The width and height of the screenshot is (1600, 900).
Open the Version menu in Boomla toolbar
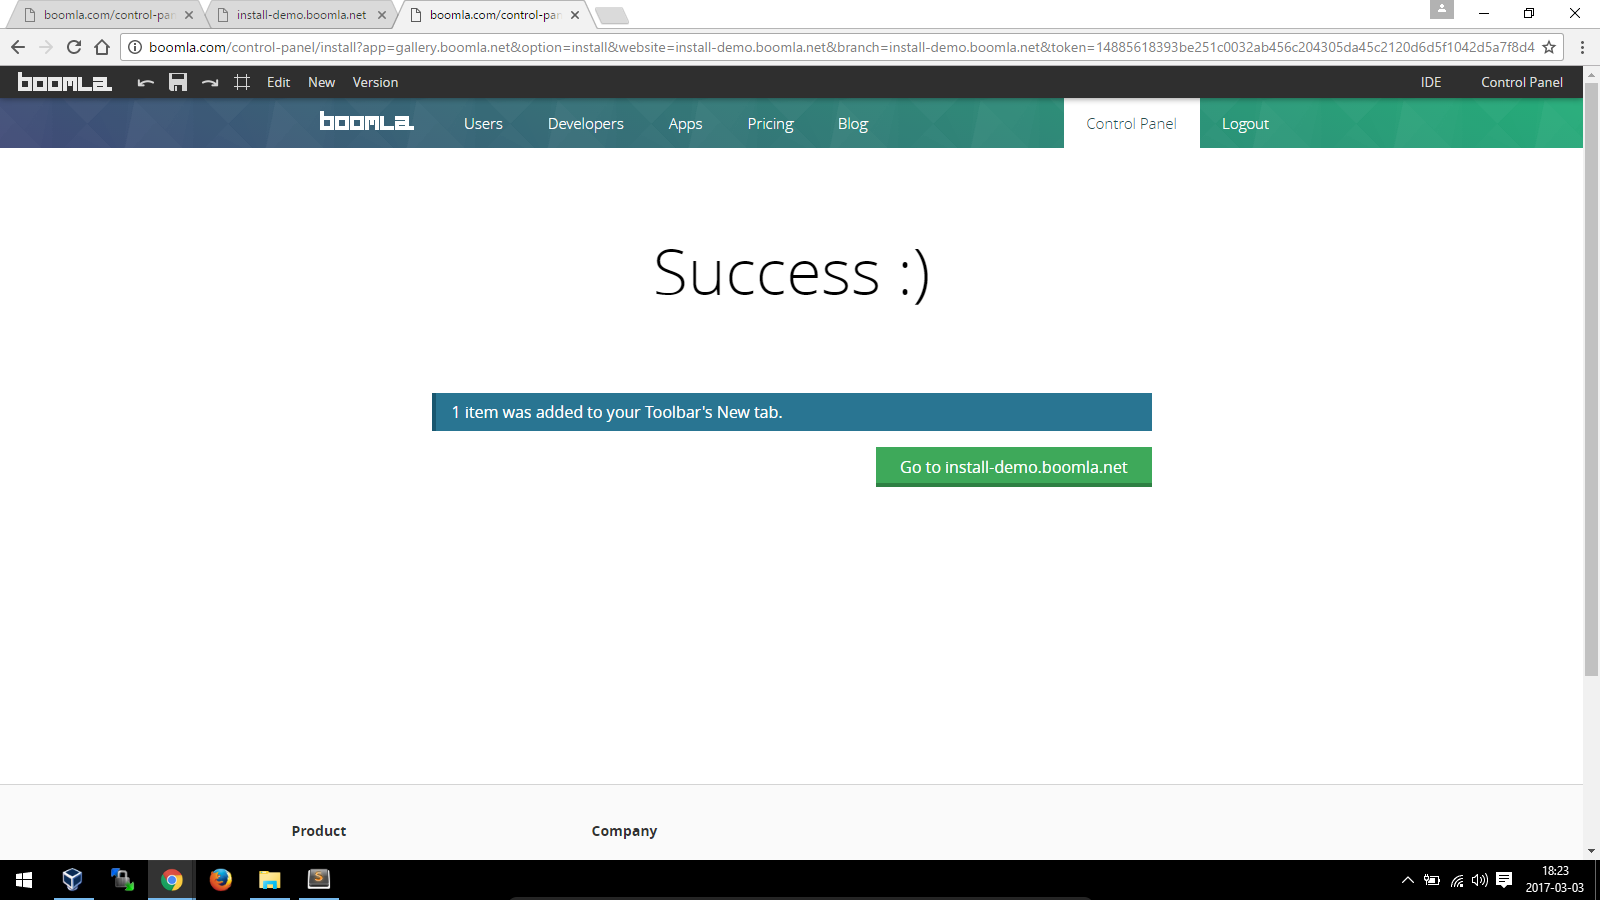click(x=375, y=82)
